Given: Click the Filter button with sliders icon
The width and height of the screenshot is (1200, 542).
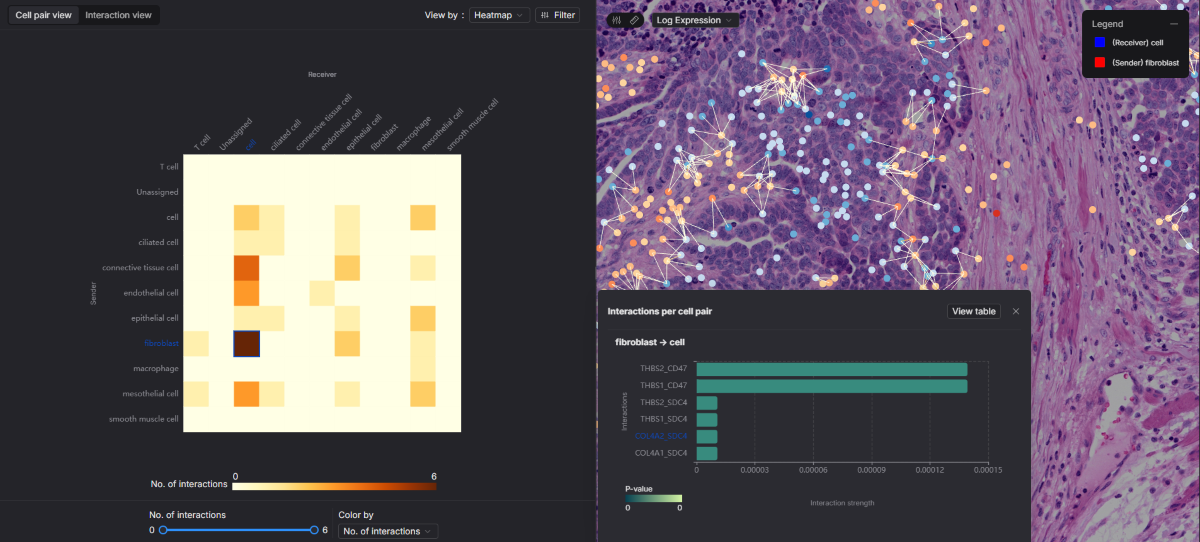Looking at the screenshot, I should click(x=557, y=15).
